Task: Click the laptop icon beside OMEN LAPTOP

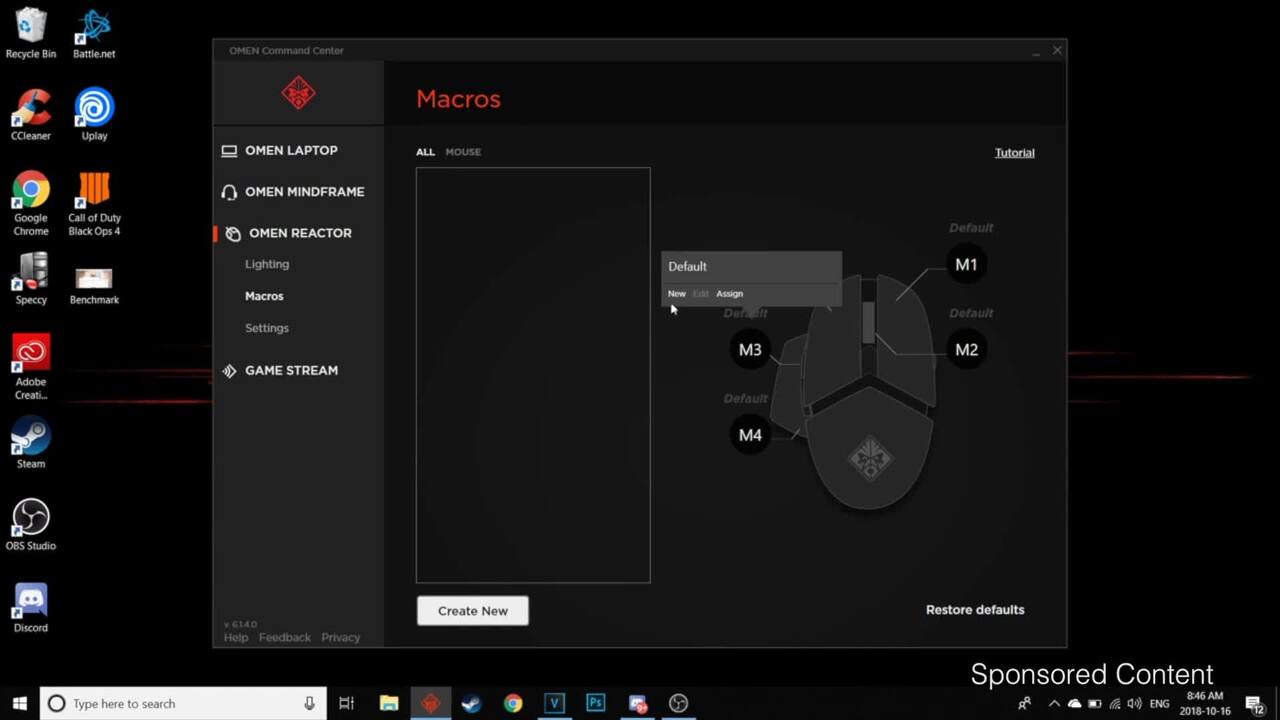Action: coord(229,151)
